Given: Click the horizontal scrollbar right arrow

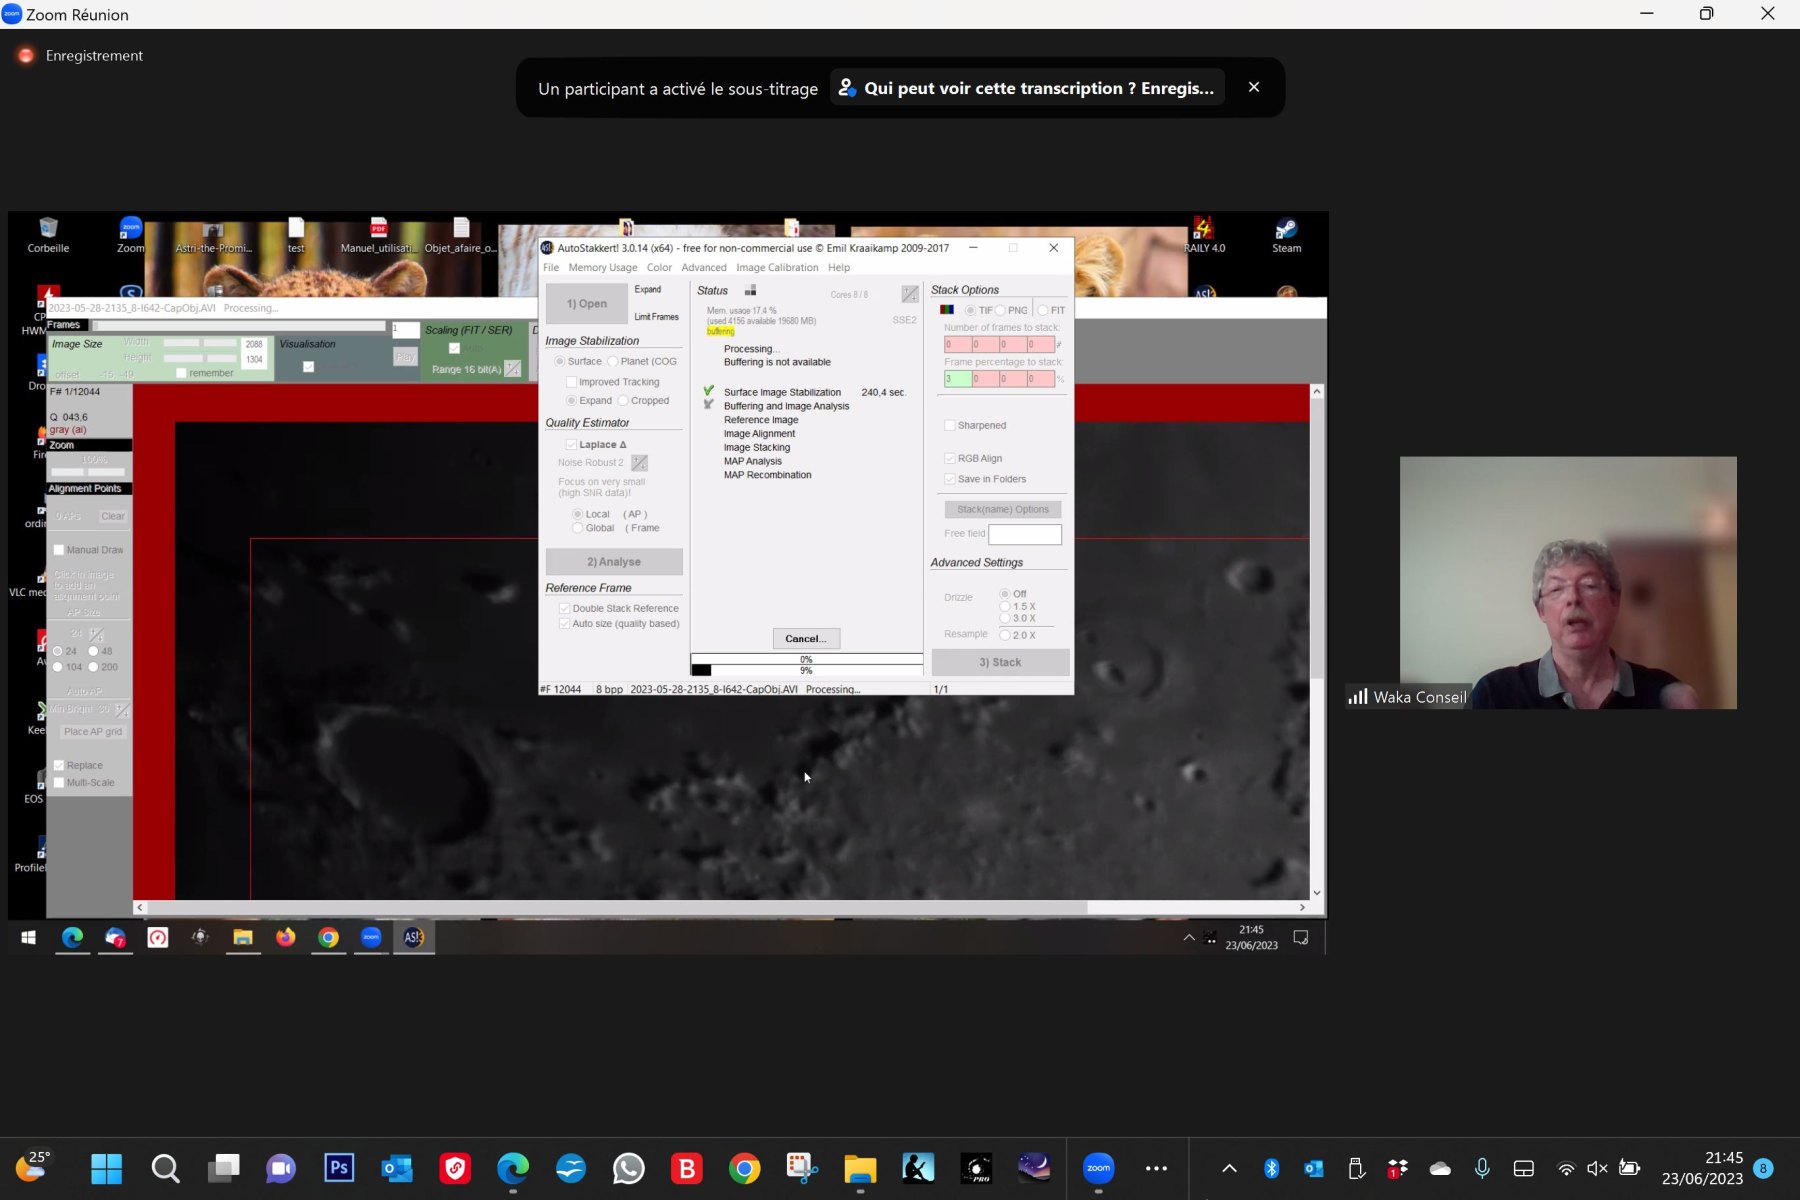Looking at the screenshot, I should [x=1302, y=907].
